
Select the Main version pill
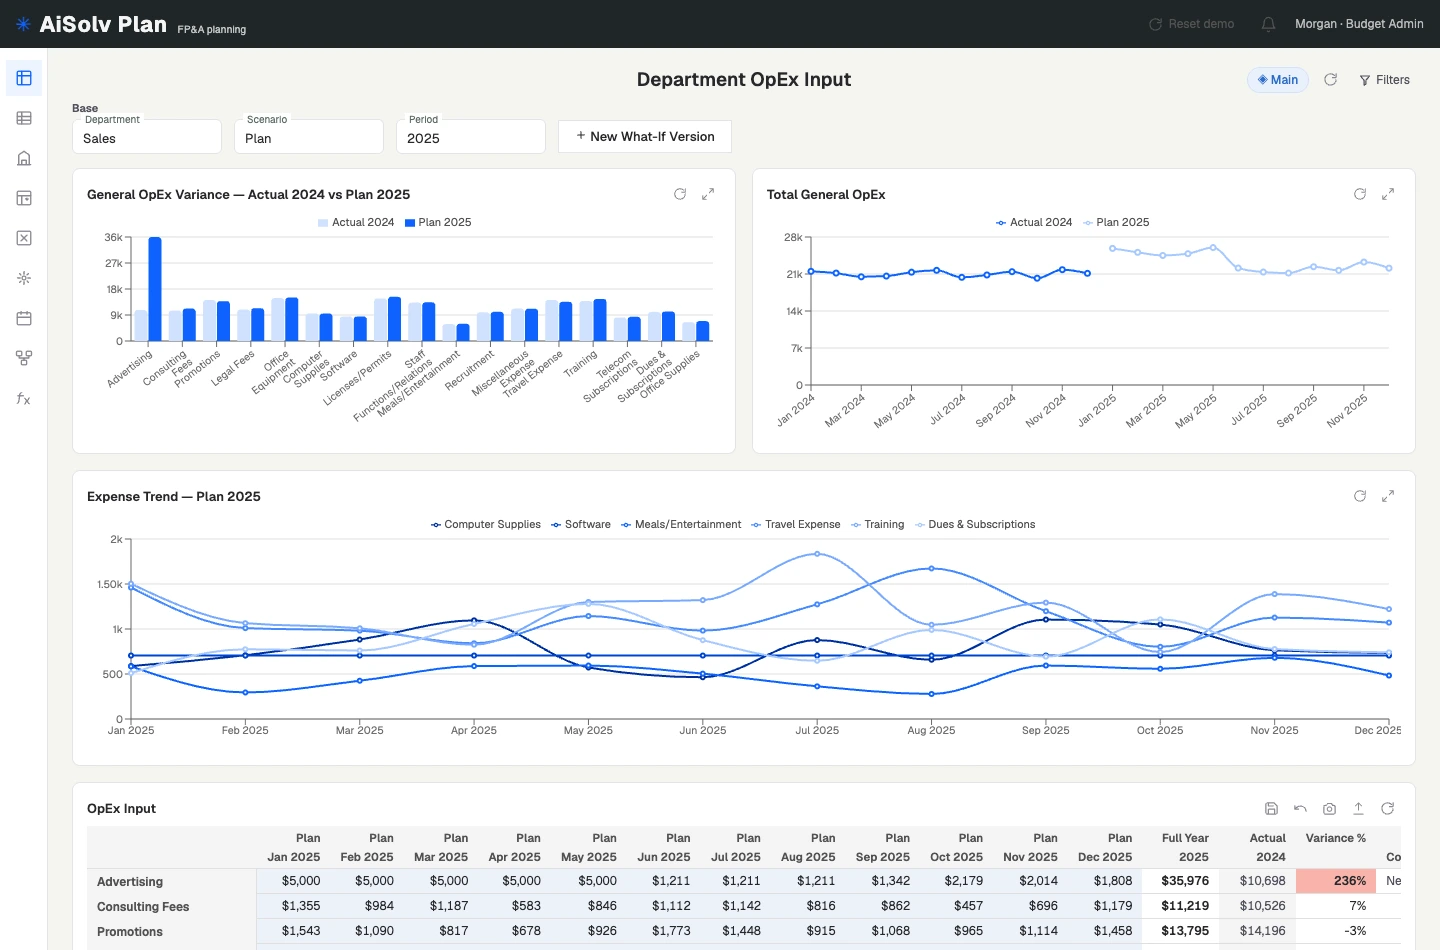pyautogui.click(x=1278, y=80)
